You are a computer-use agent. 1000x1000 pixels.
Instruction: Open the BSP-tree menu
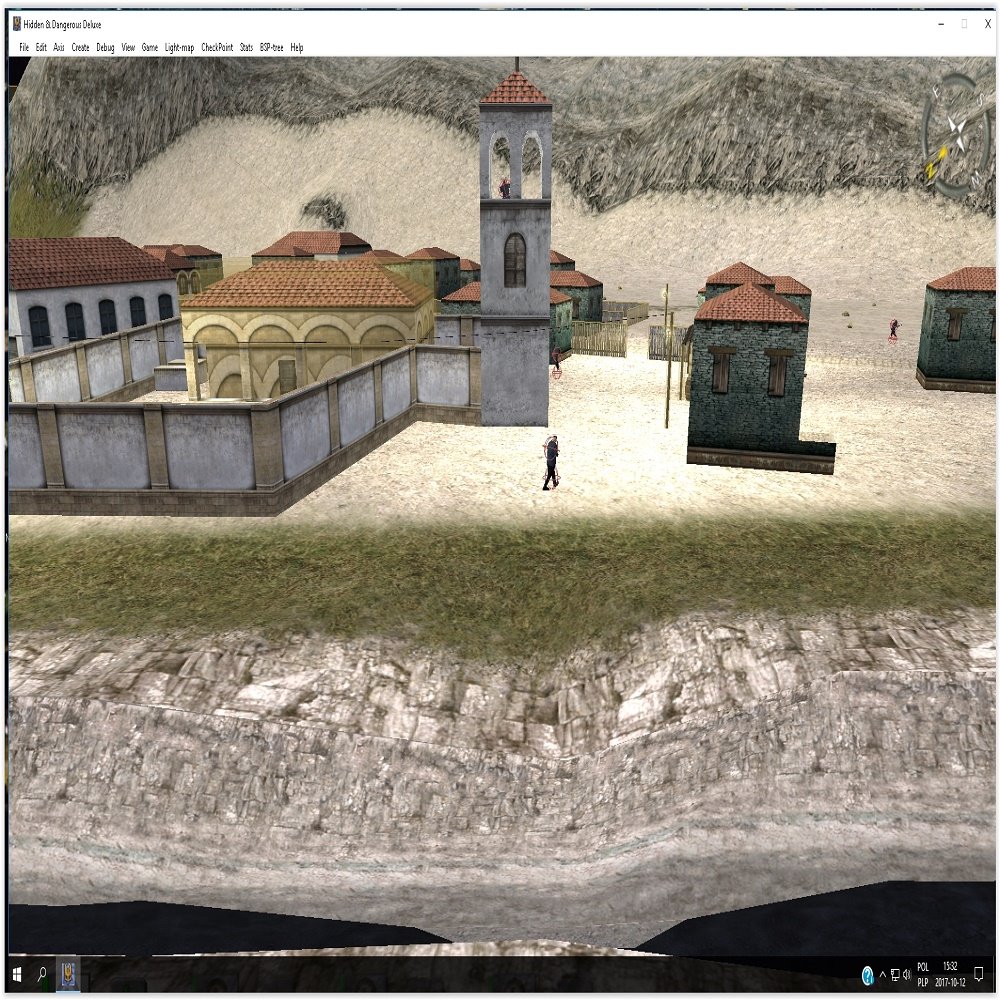[272, 47]
